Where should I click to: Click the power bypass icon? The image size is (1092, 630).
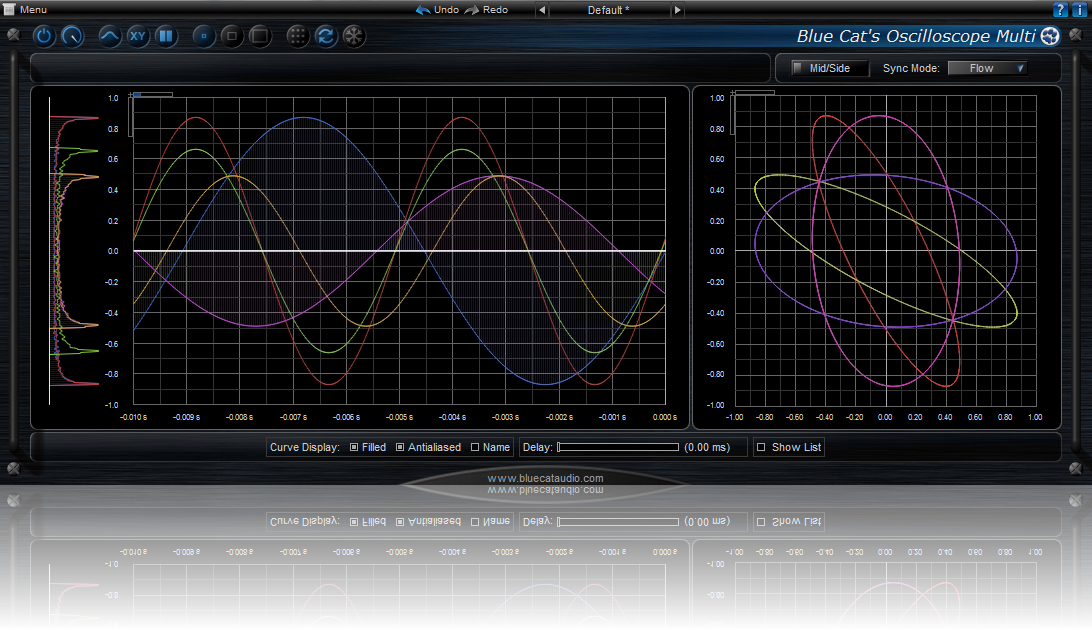click(44, 36)
